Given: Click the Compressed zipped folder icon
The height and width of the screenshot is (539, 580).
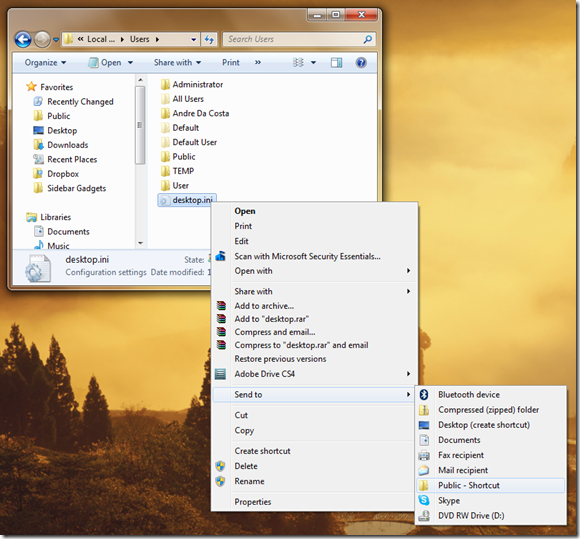Looking at the screenshot, I should [x=424, y=410].
